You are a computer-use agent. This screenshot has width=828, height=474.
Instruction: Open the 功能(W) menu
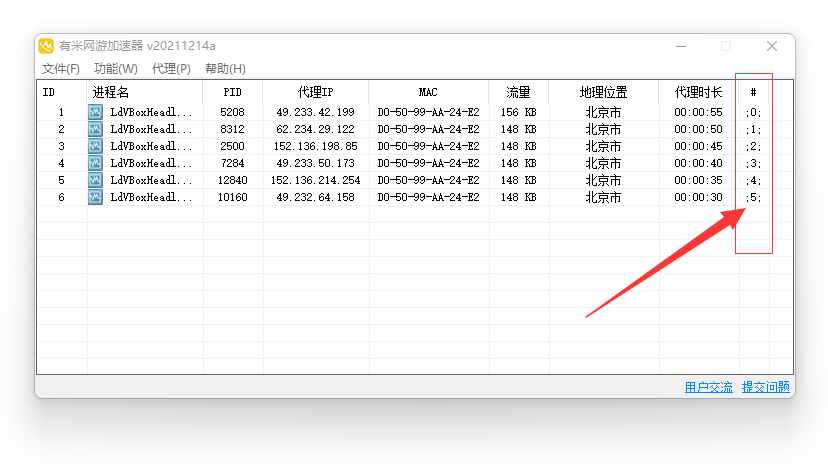click(x=116, y=69)
